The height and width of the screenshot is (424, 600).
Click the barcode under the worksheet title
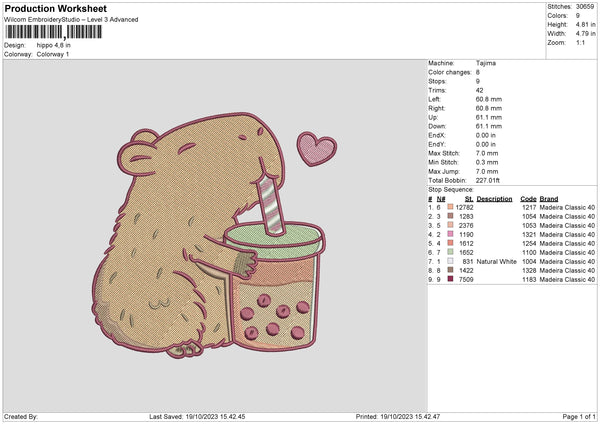pos(53,32)
